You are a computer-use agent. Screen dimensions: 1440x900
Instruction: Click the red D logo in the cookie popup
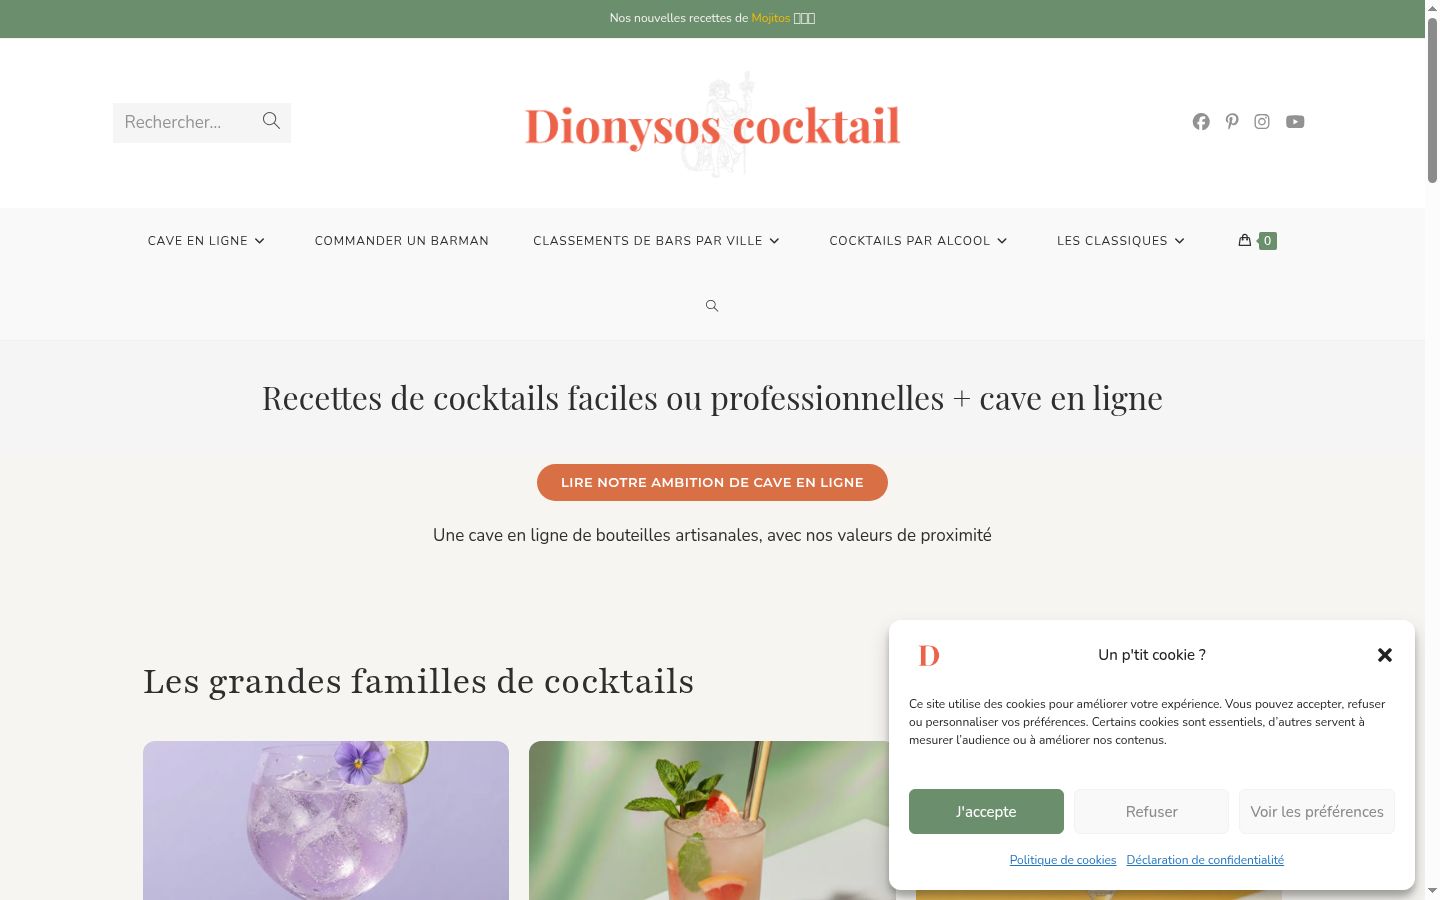(x=929, y=655)
